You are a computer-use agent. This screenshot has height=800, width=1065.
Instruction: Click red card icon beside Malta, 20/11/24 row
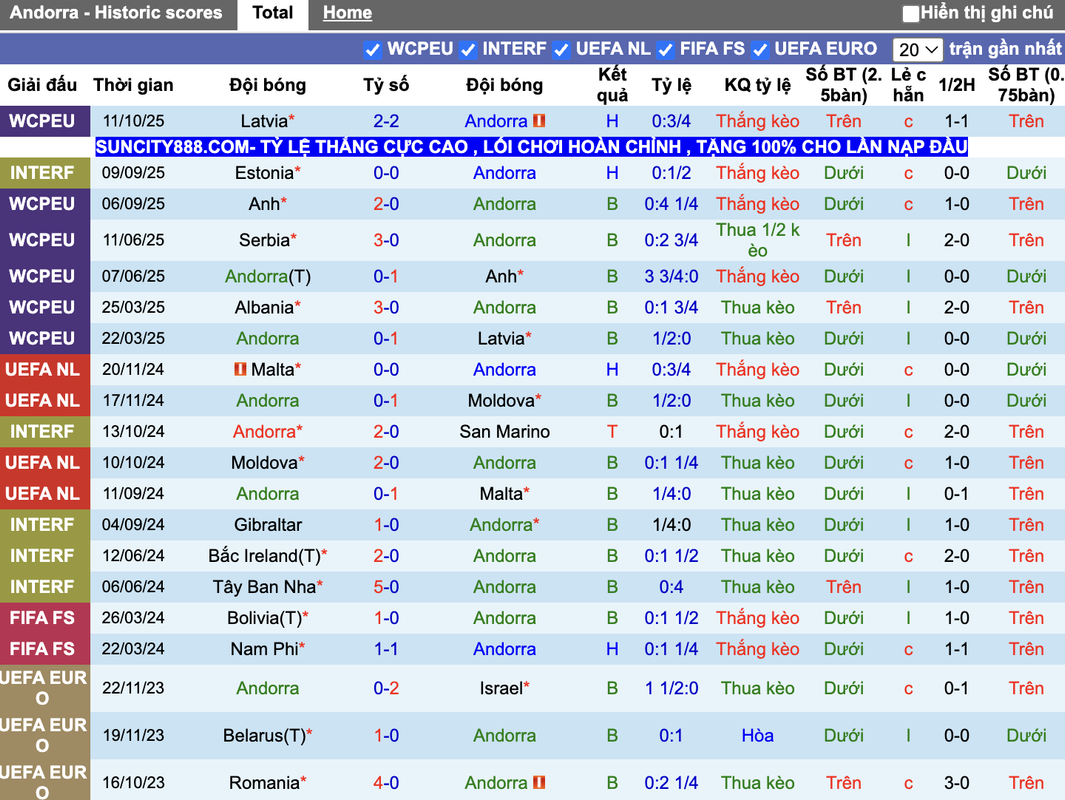(x=240, y=369)
